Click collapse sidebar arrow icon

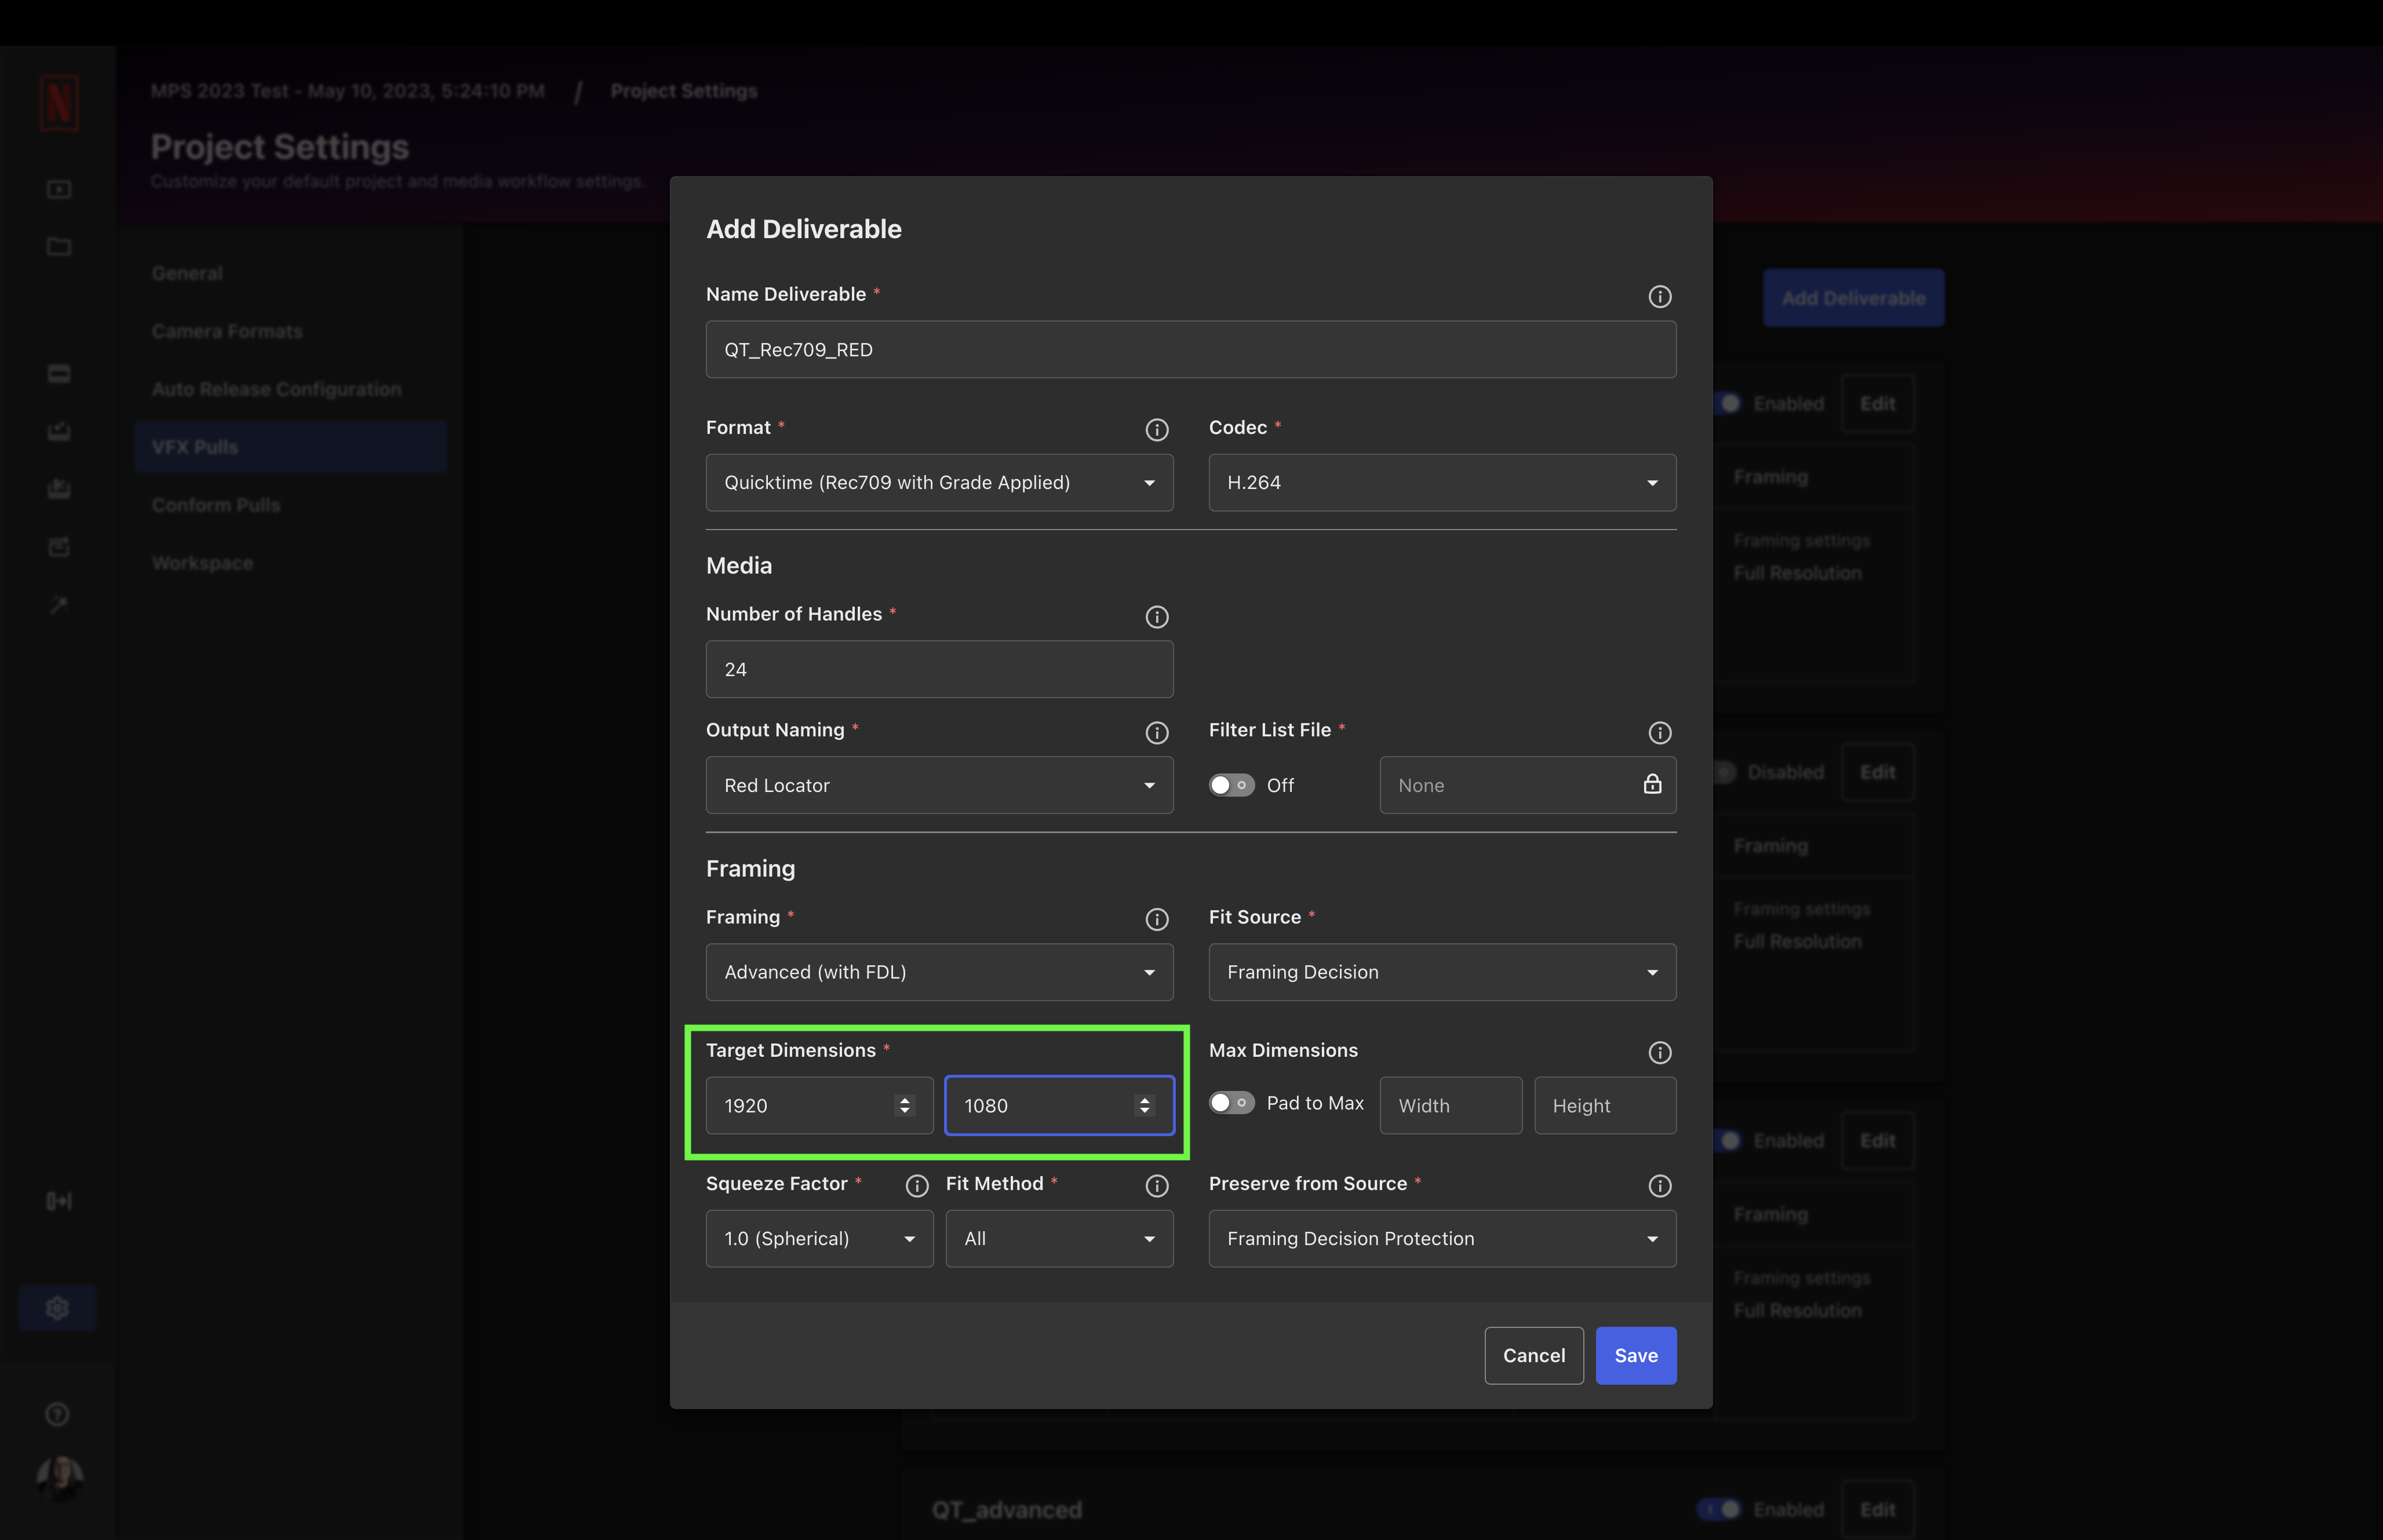[x=59, y=1200]
